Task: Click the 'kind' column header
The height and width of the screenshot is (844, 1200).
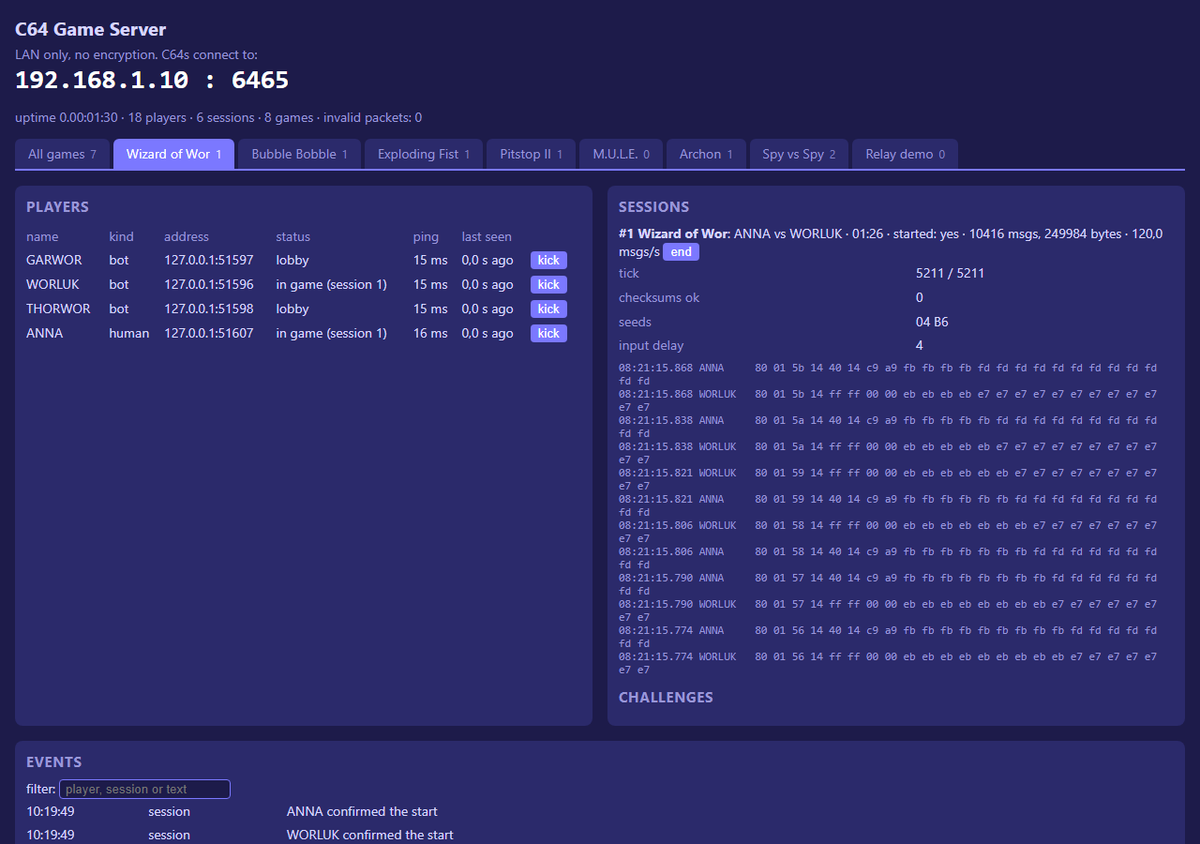Action: pos(121,237)
